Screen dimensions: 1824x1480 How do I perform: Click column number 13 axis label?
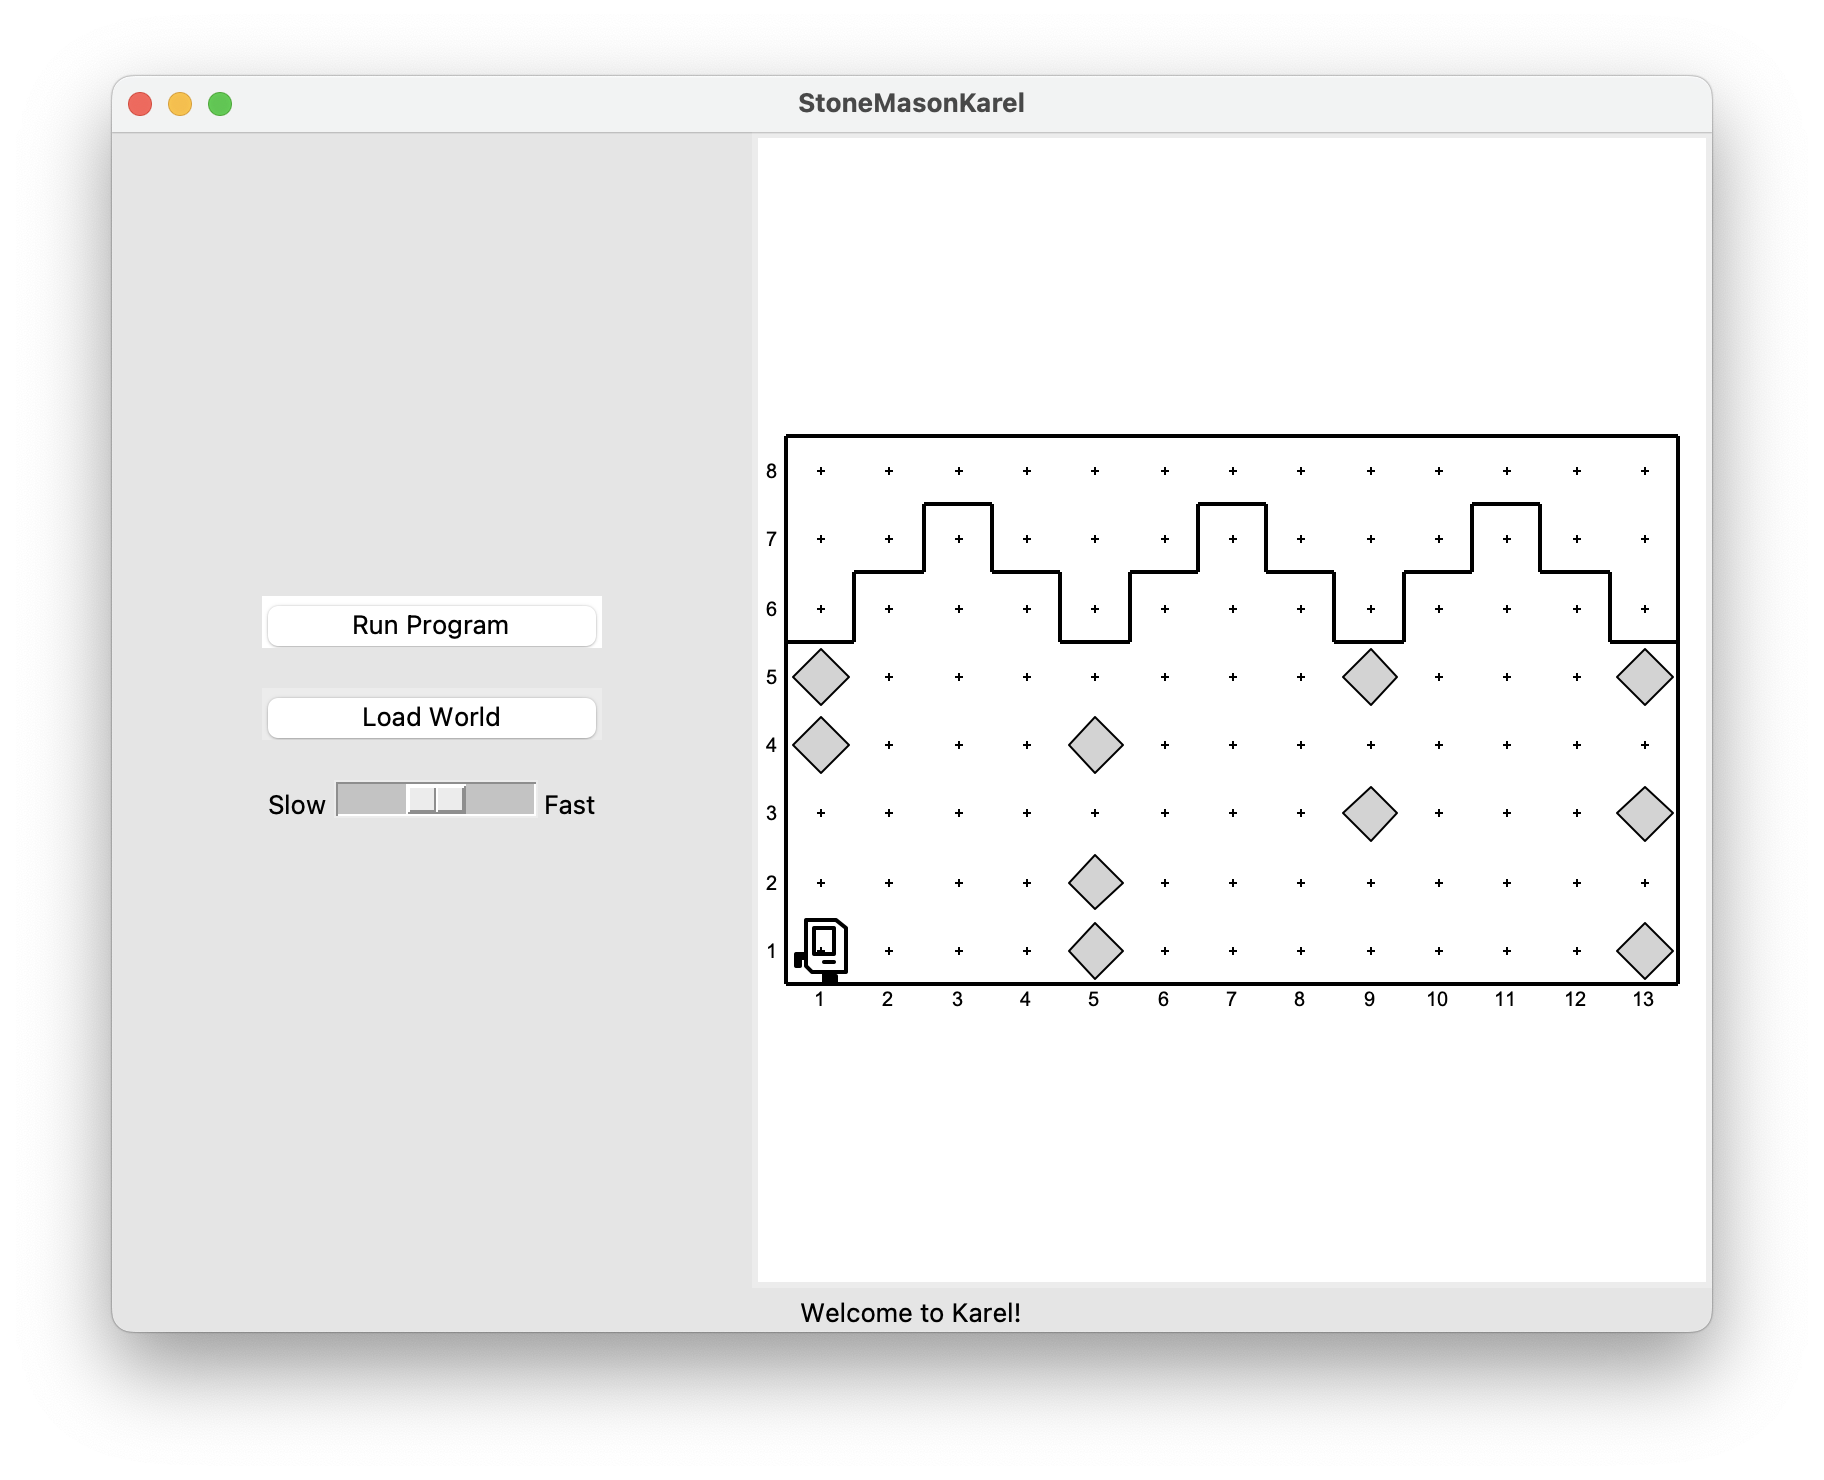[1643, 999]
